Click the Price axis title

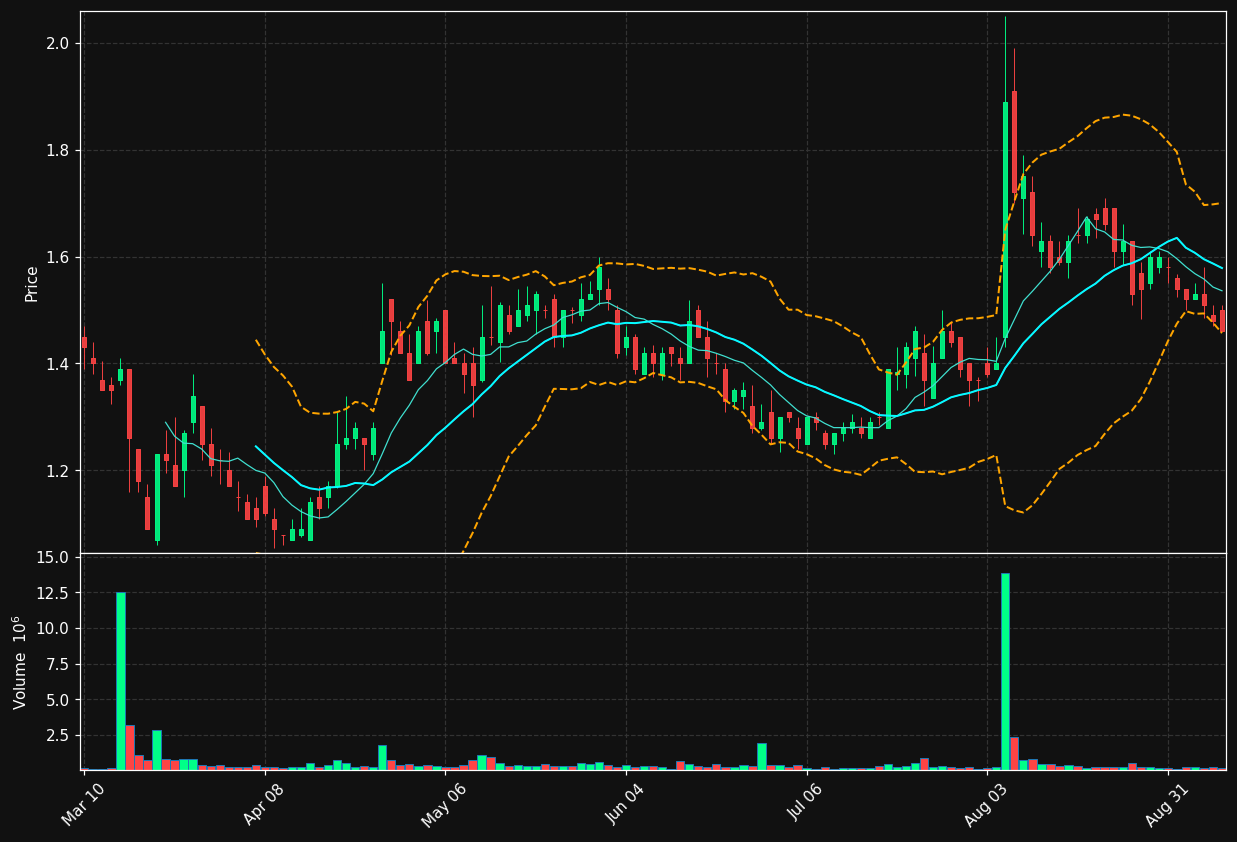(32, 283)
